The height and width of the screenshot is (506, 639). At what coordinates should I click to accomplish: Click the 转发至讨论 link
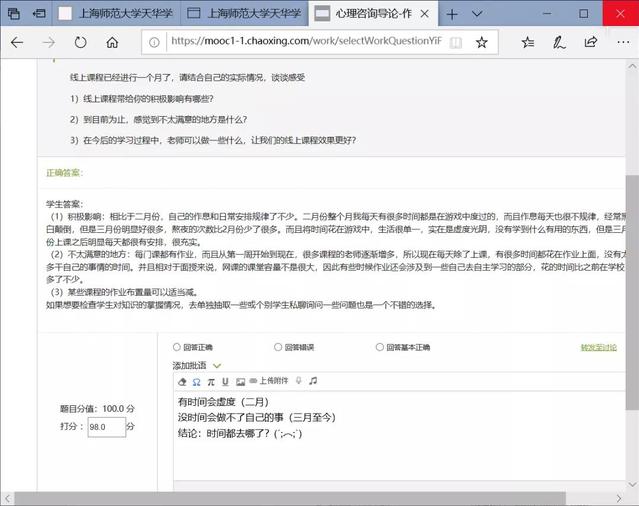click(600, 347)
